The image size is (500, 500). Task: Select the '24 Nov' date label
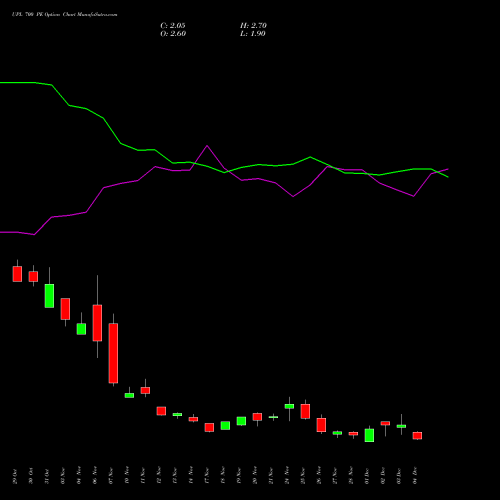click(287, 476)
